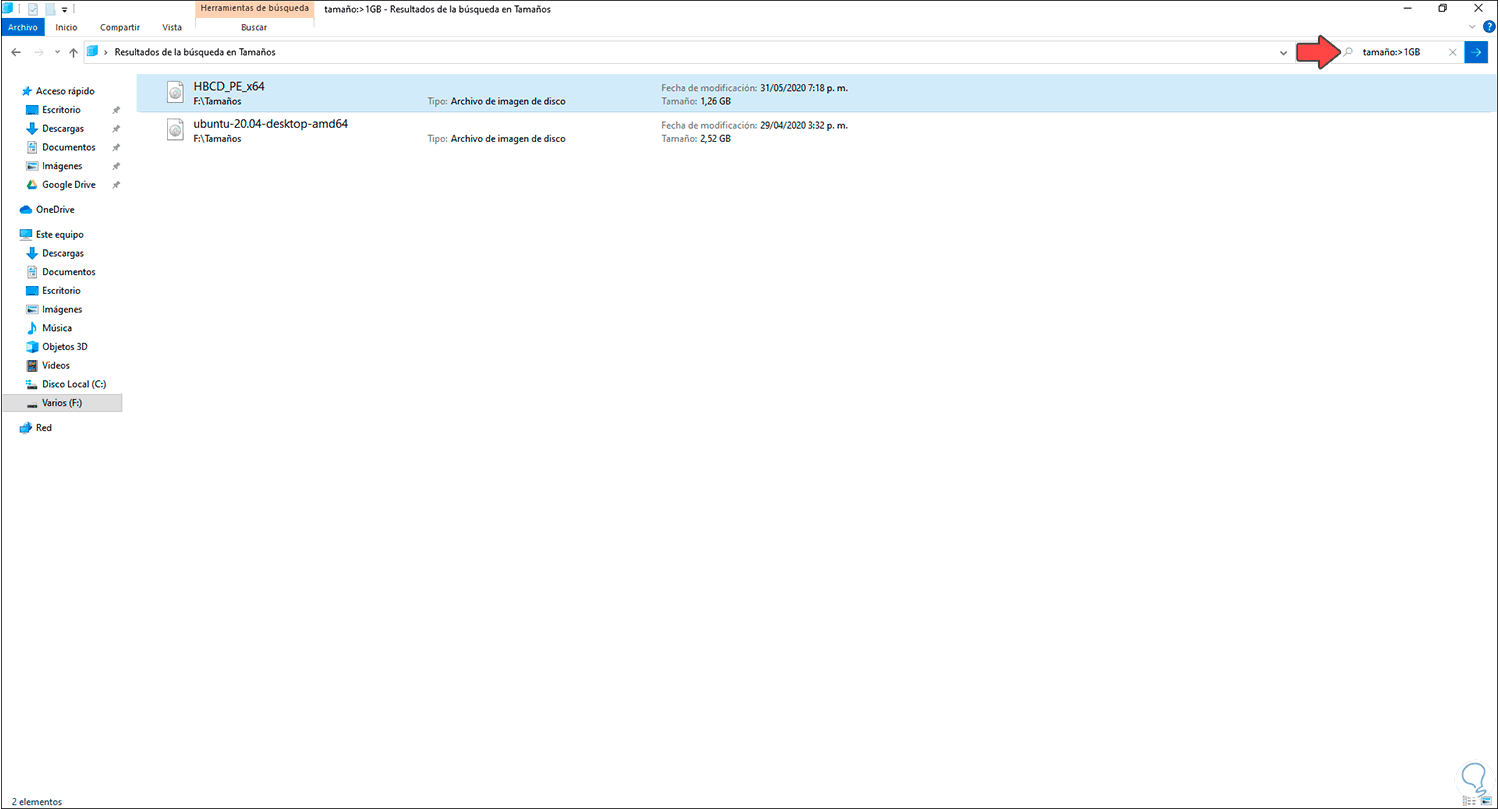Open the Archivo menu
The image size is (1500, 809).
[x=22, y=27]
